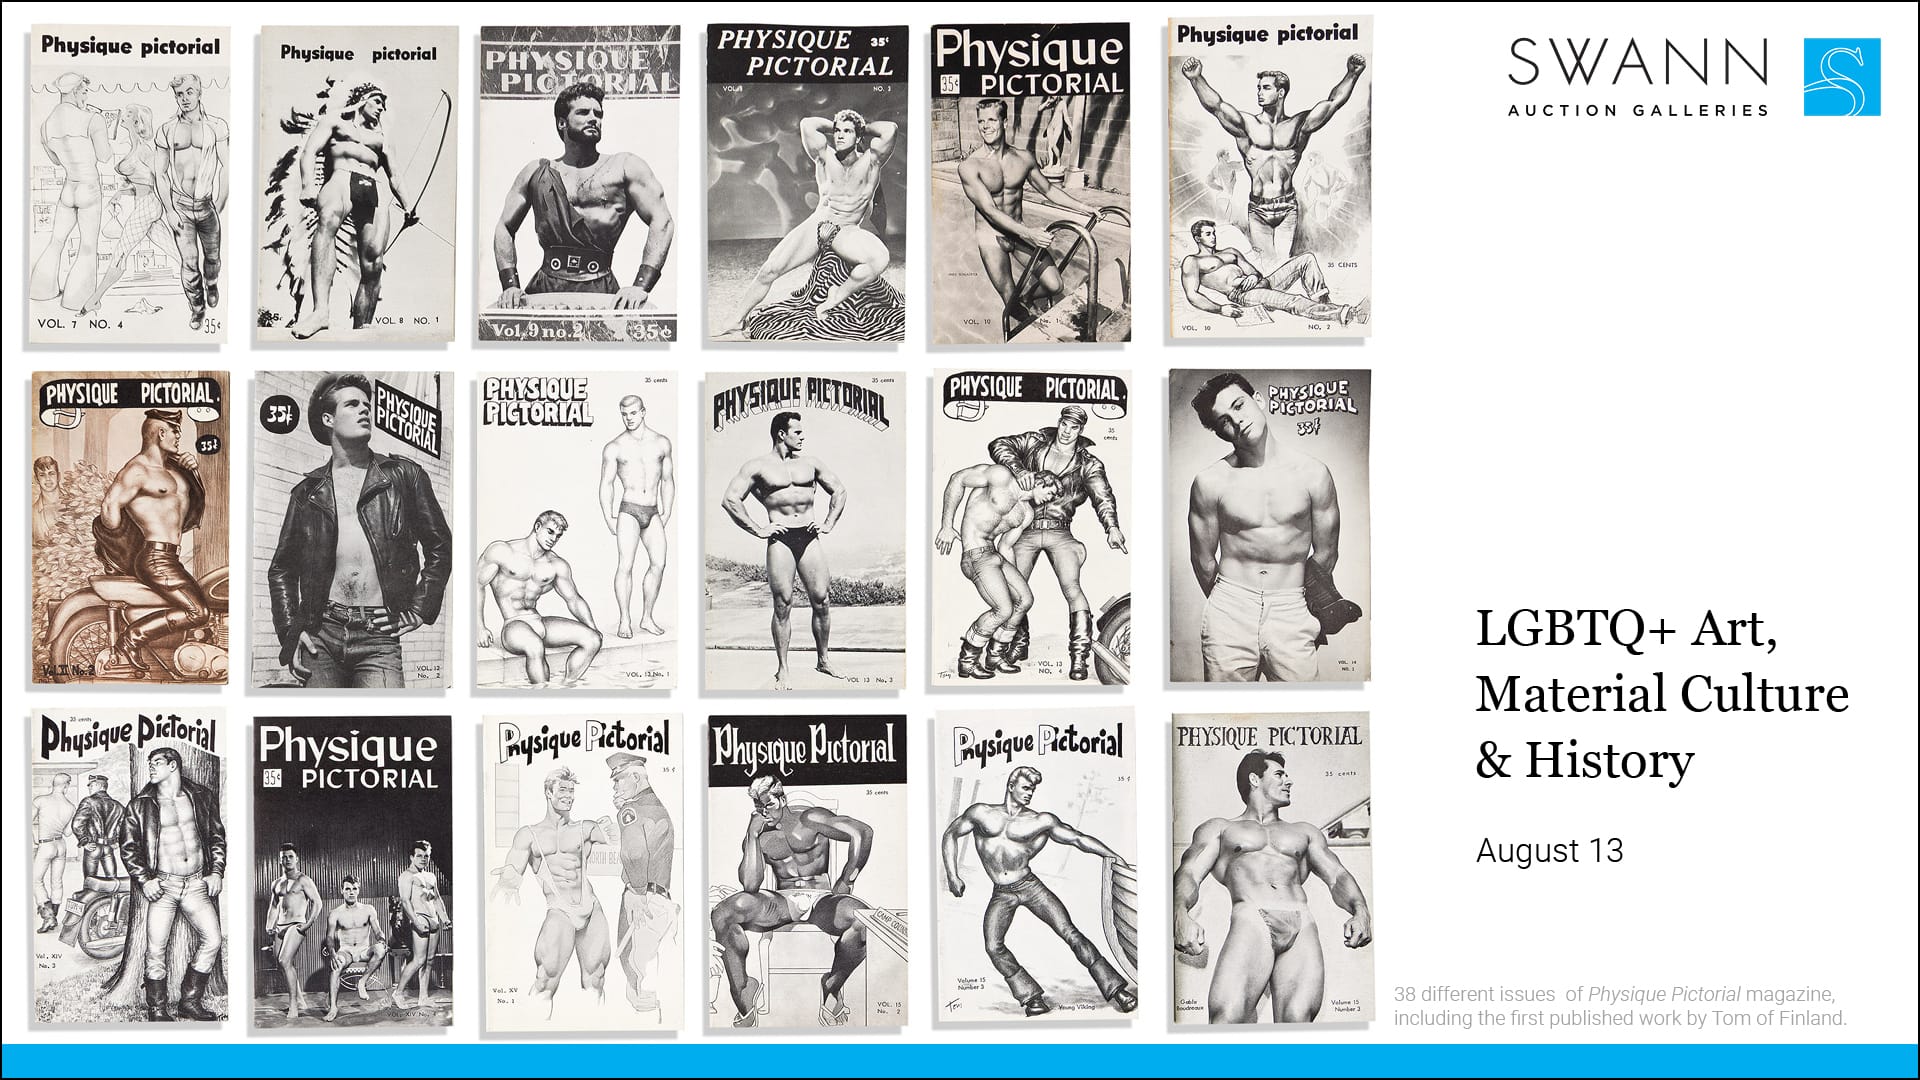Image resolution: width=1920 pixels, height=1080 pixels.
Task: Select the leather jacket photo cover
Action: click(x=353, y=530)
